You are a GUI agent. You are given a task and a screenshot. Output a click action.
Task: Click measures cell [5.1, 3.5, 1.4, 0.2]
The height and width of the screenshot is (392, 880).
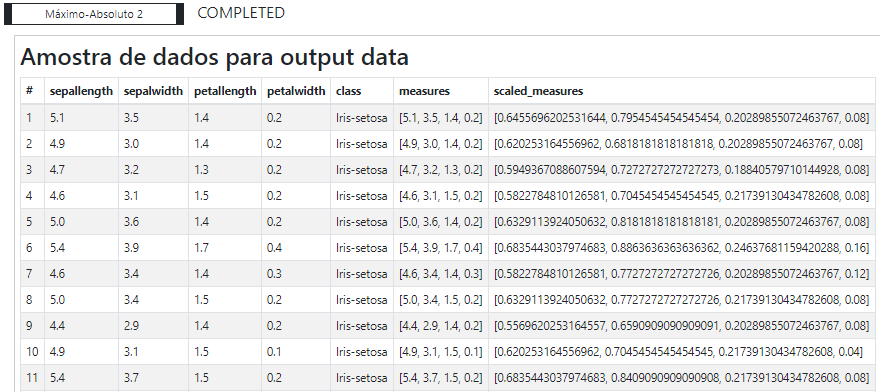click(441, 117)
